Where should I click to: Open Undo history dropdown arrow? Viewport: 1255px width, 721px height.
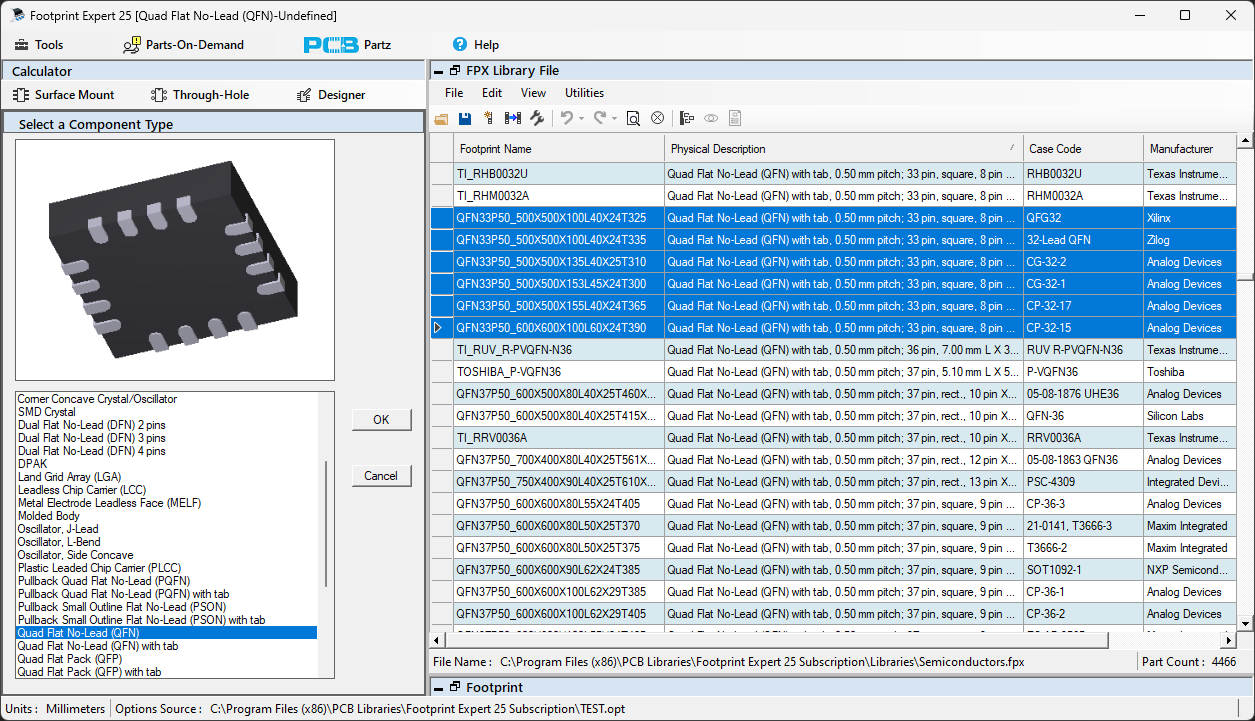tap(581, 119)
